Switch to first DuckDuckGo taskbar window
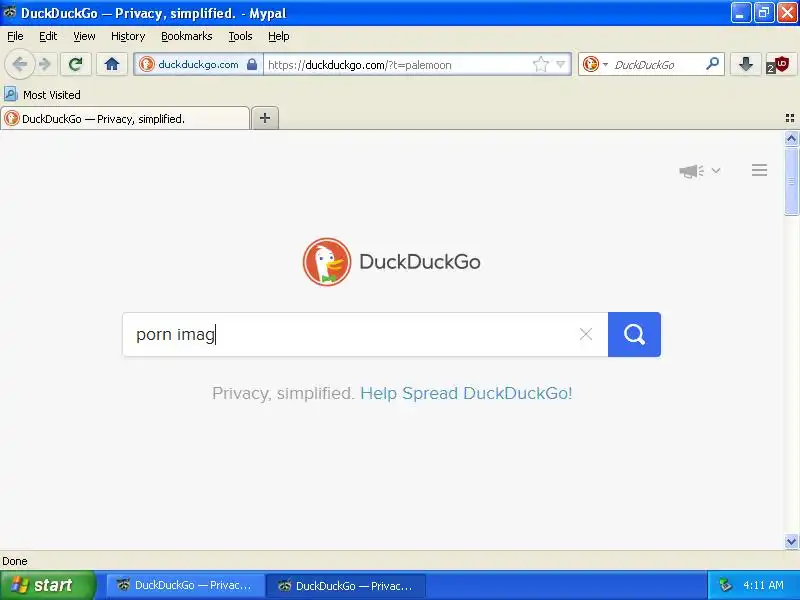 click(185, 585)
